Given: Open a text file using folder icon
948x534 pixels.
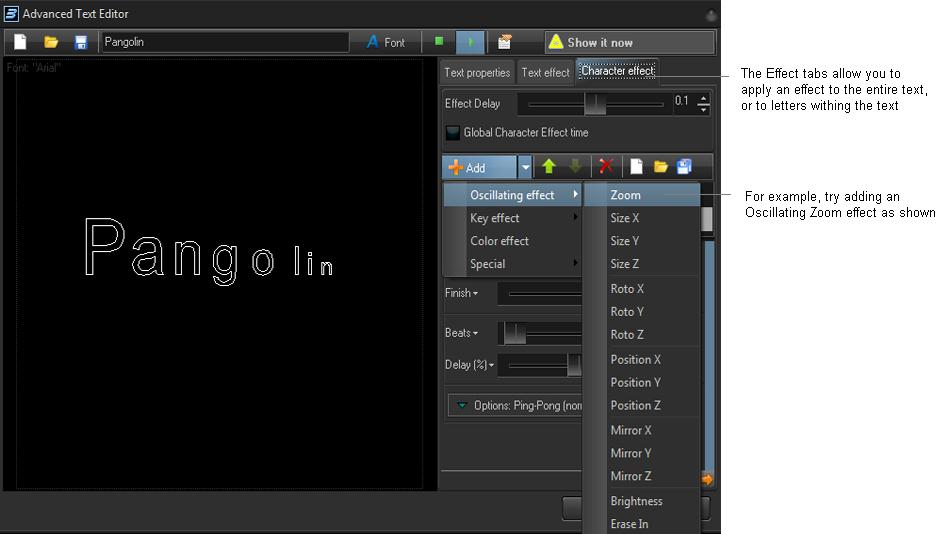Looking at the screenshot, I should tap(51, 42).
